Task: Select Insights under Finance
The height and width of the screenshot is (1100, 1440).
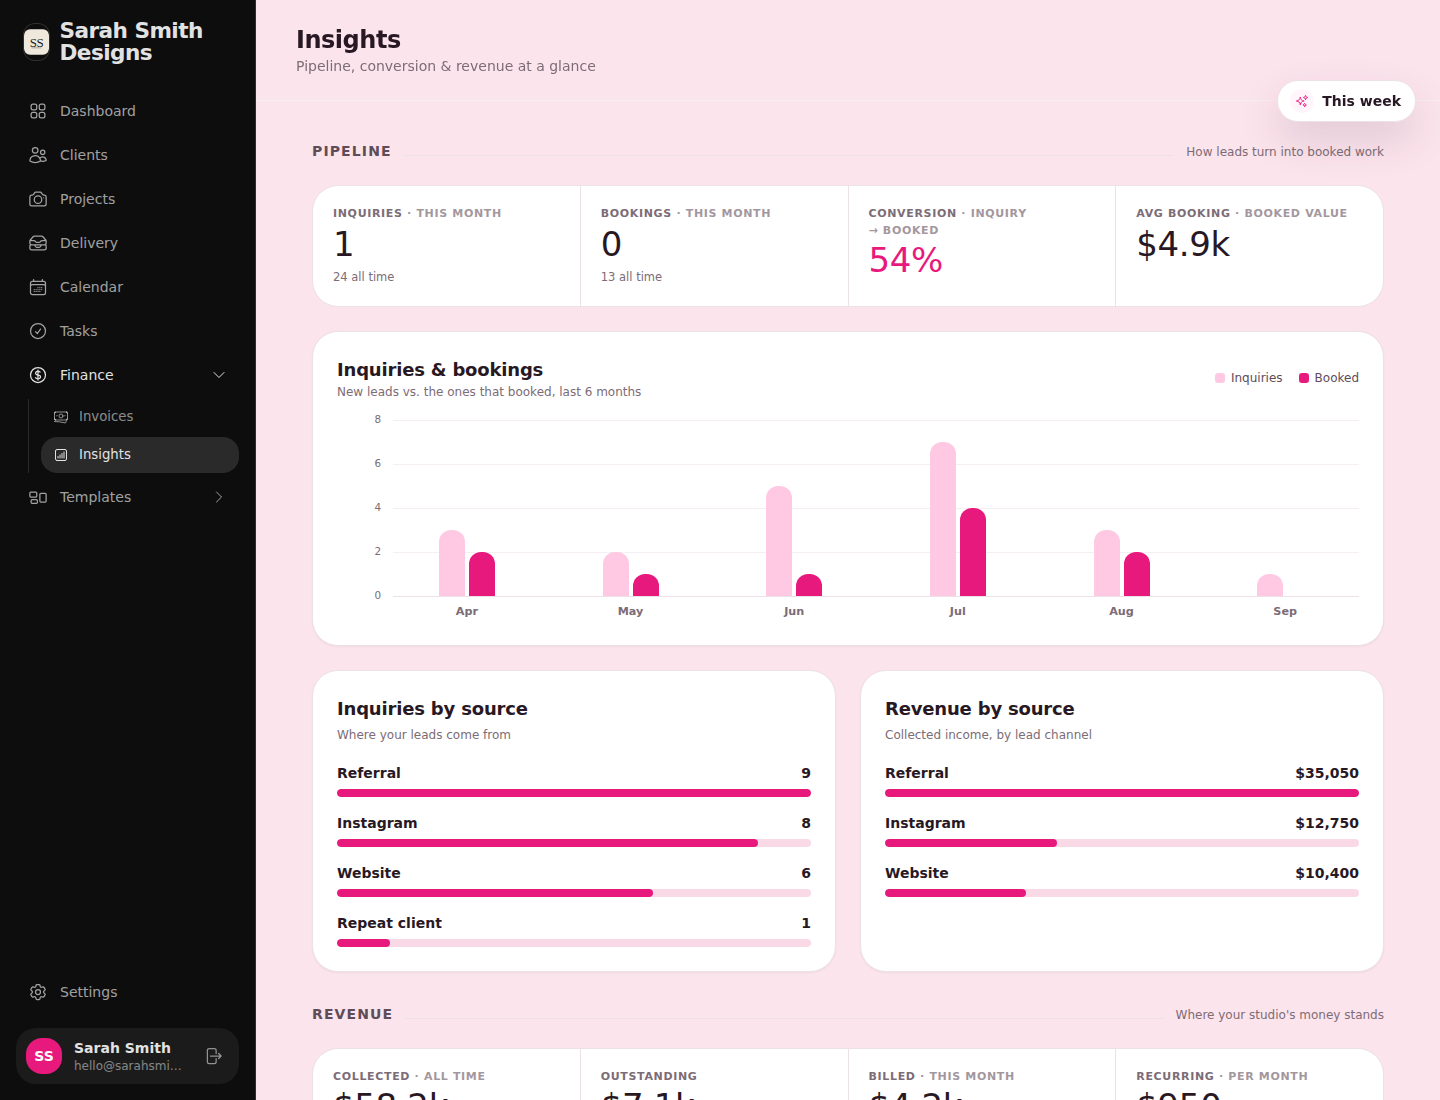Action: pyautogui.click(x=140, y=454)
